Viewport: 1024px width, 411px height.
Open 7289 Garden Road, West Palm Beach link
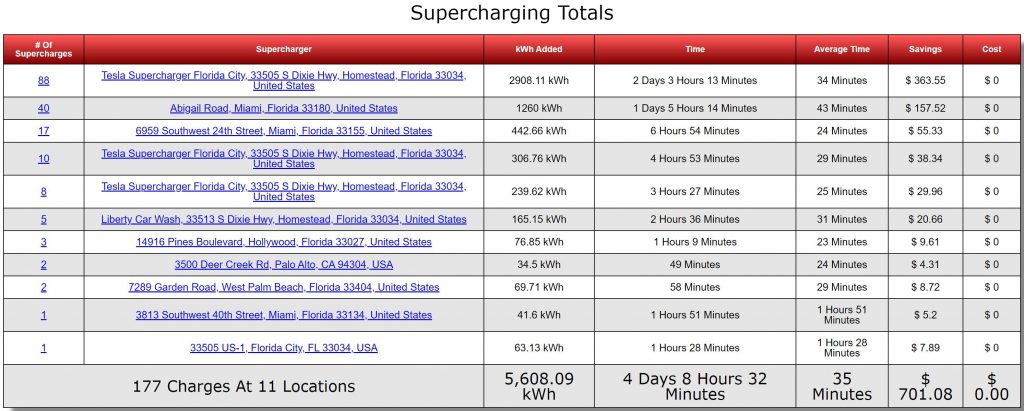(283, 288)
